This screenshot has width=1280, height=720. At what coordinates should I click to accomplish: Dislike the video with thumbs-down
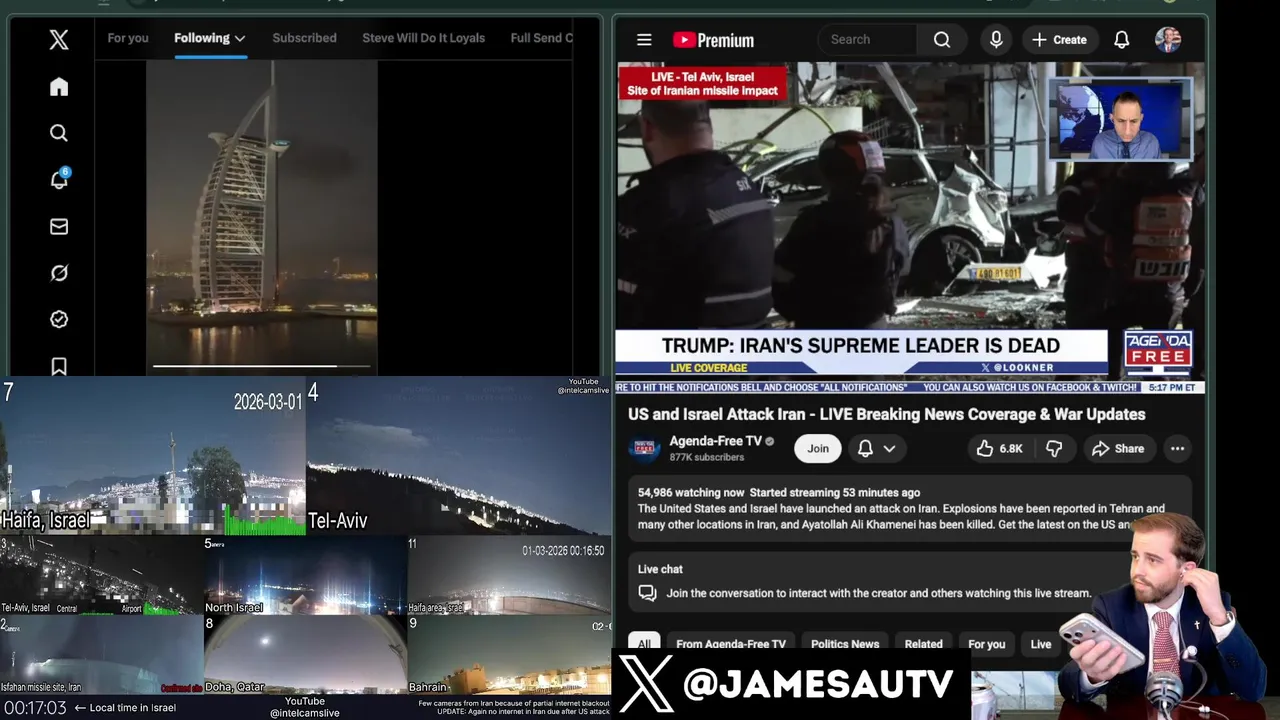1054,449
